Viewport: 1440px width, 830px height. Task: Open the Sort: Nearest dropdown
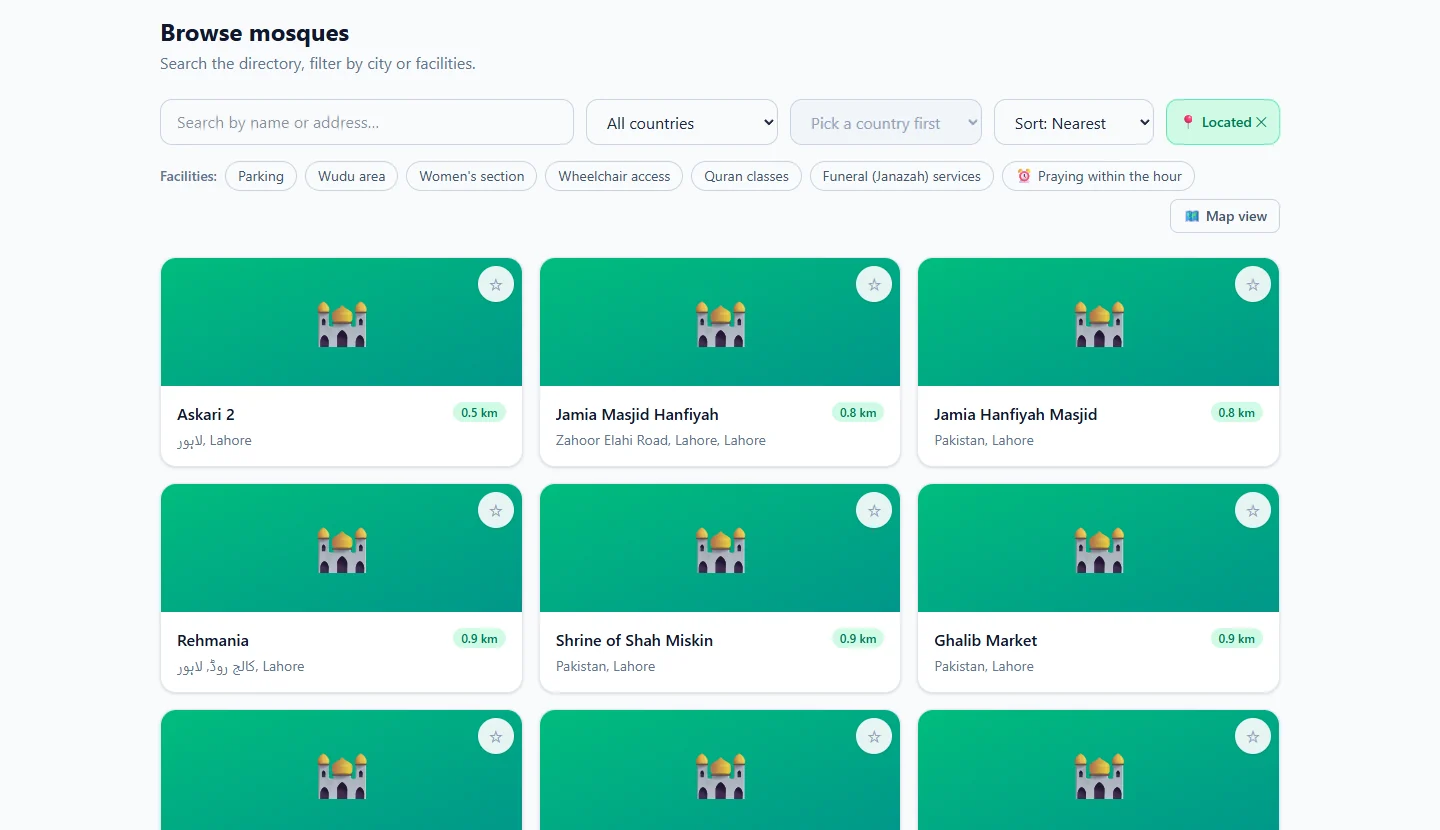coord(1074,123)
